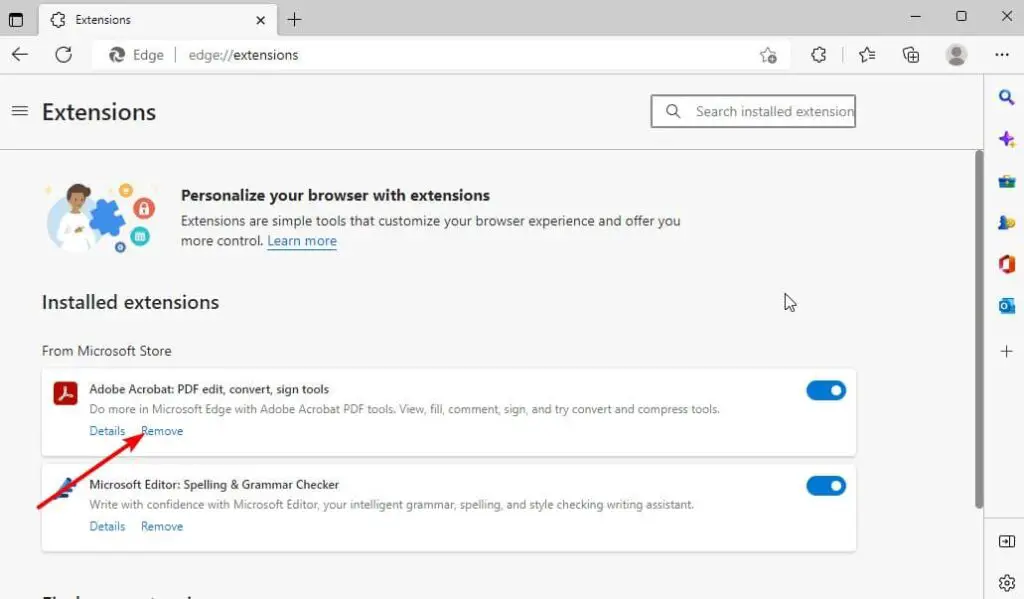1024x599 pixels.
Task: Open Collections in the toolbar
Action: (911, 55)
